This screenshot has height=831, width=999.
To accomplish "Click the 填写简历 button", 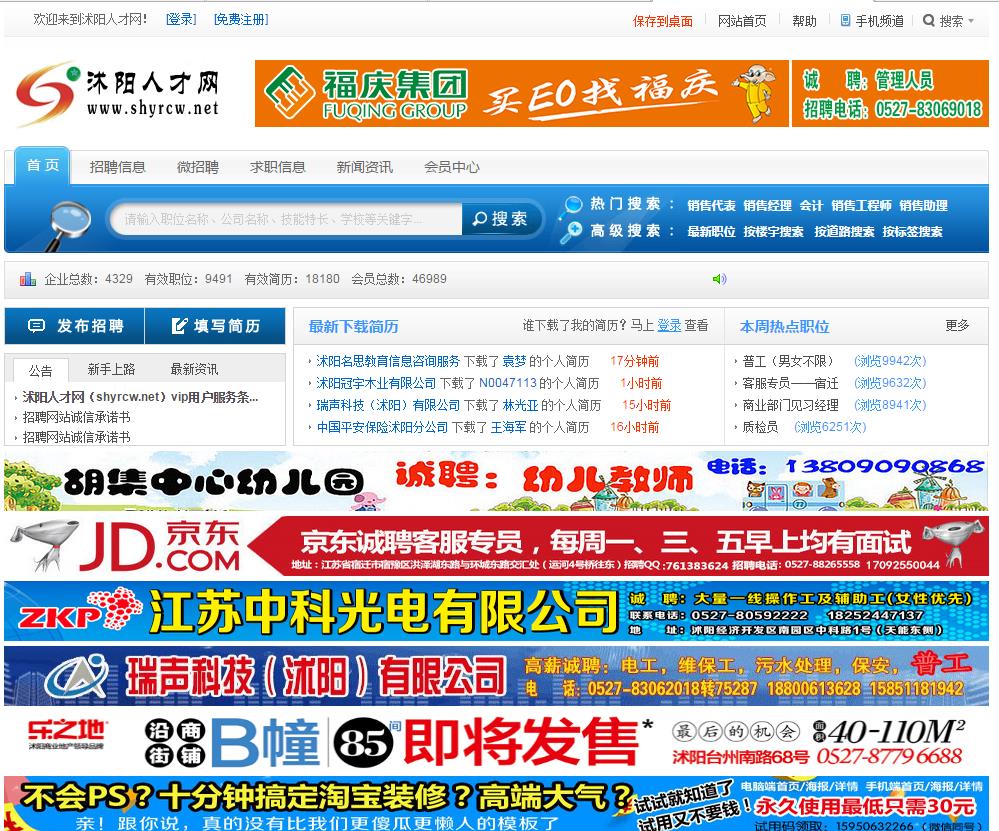I will coord(215,326).
